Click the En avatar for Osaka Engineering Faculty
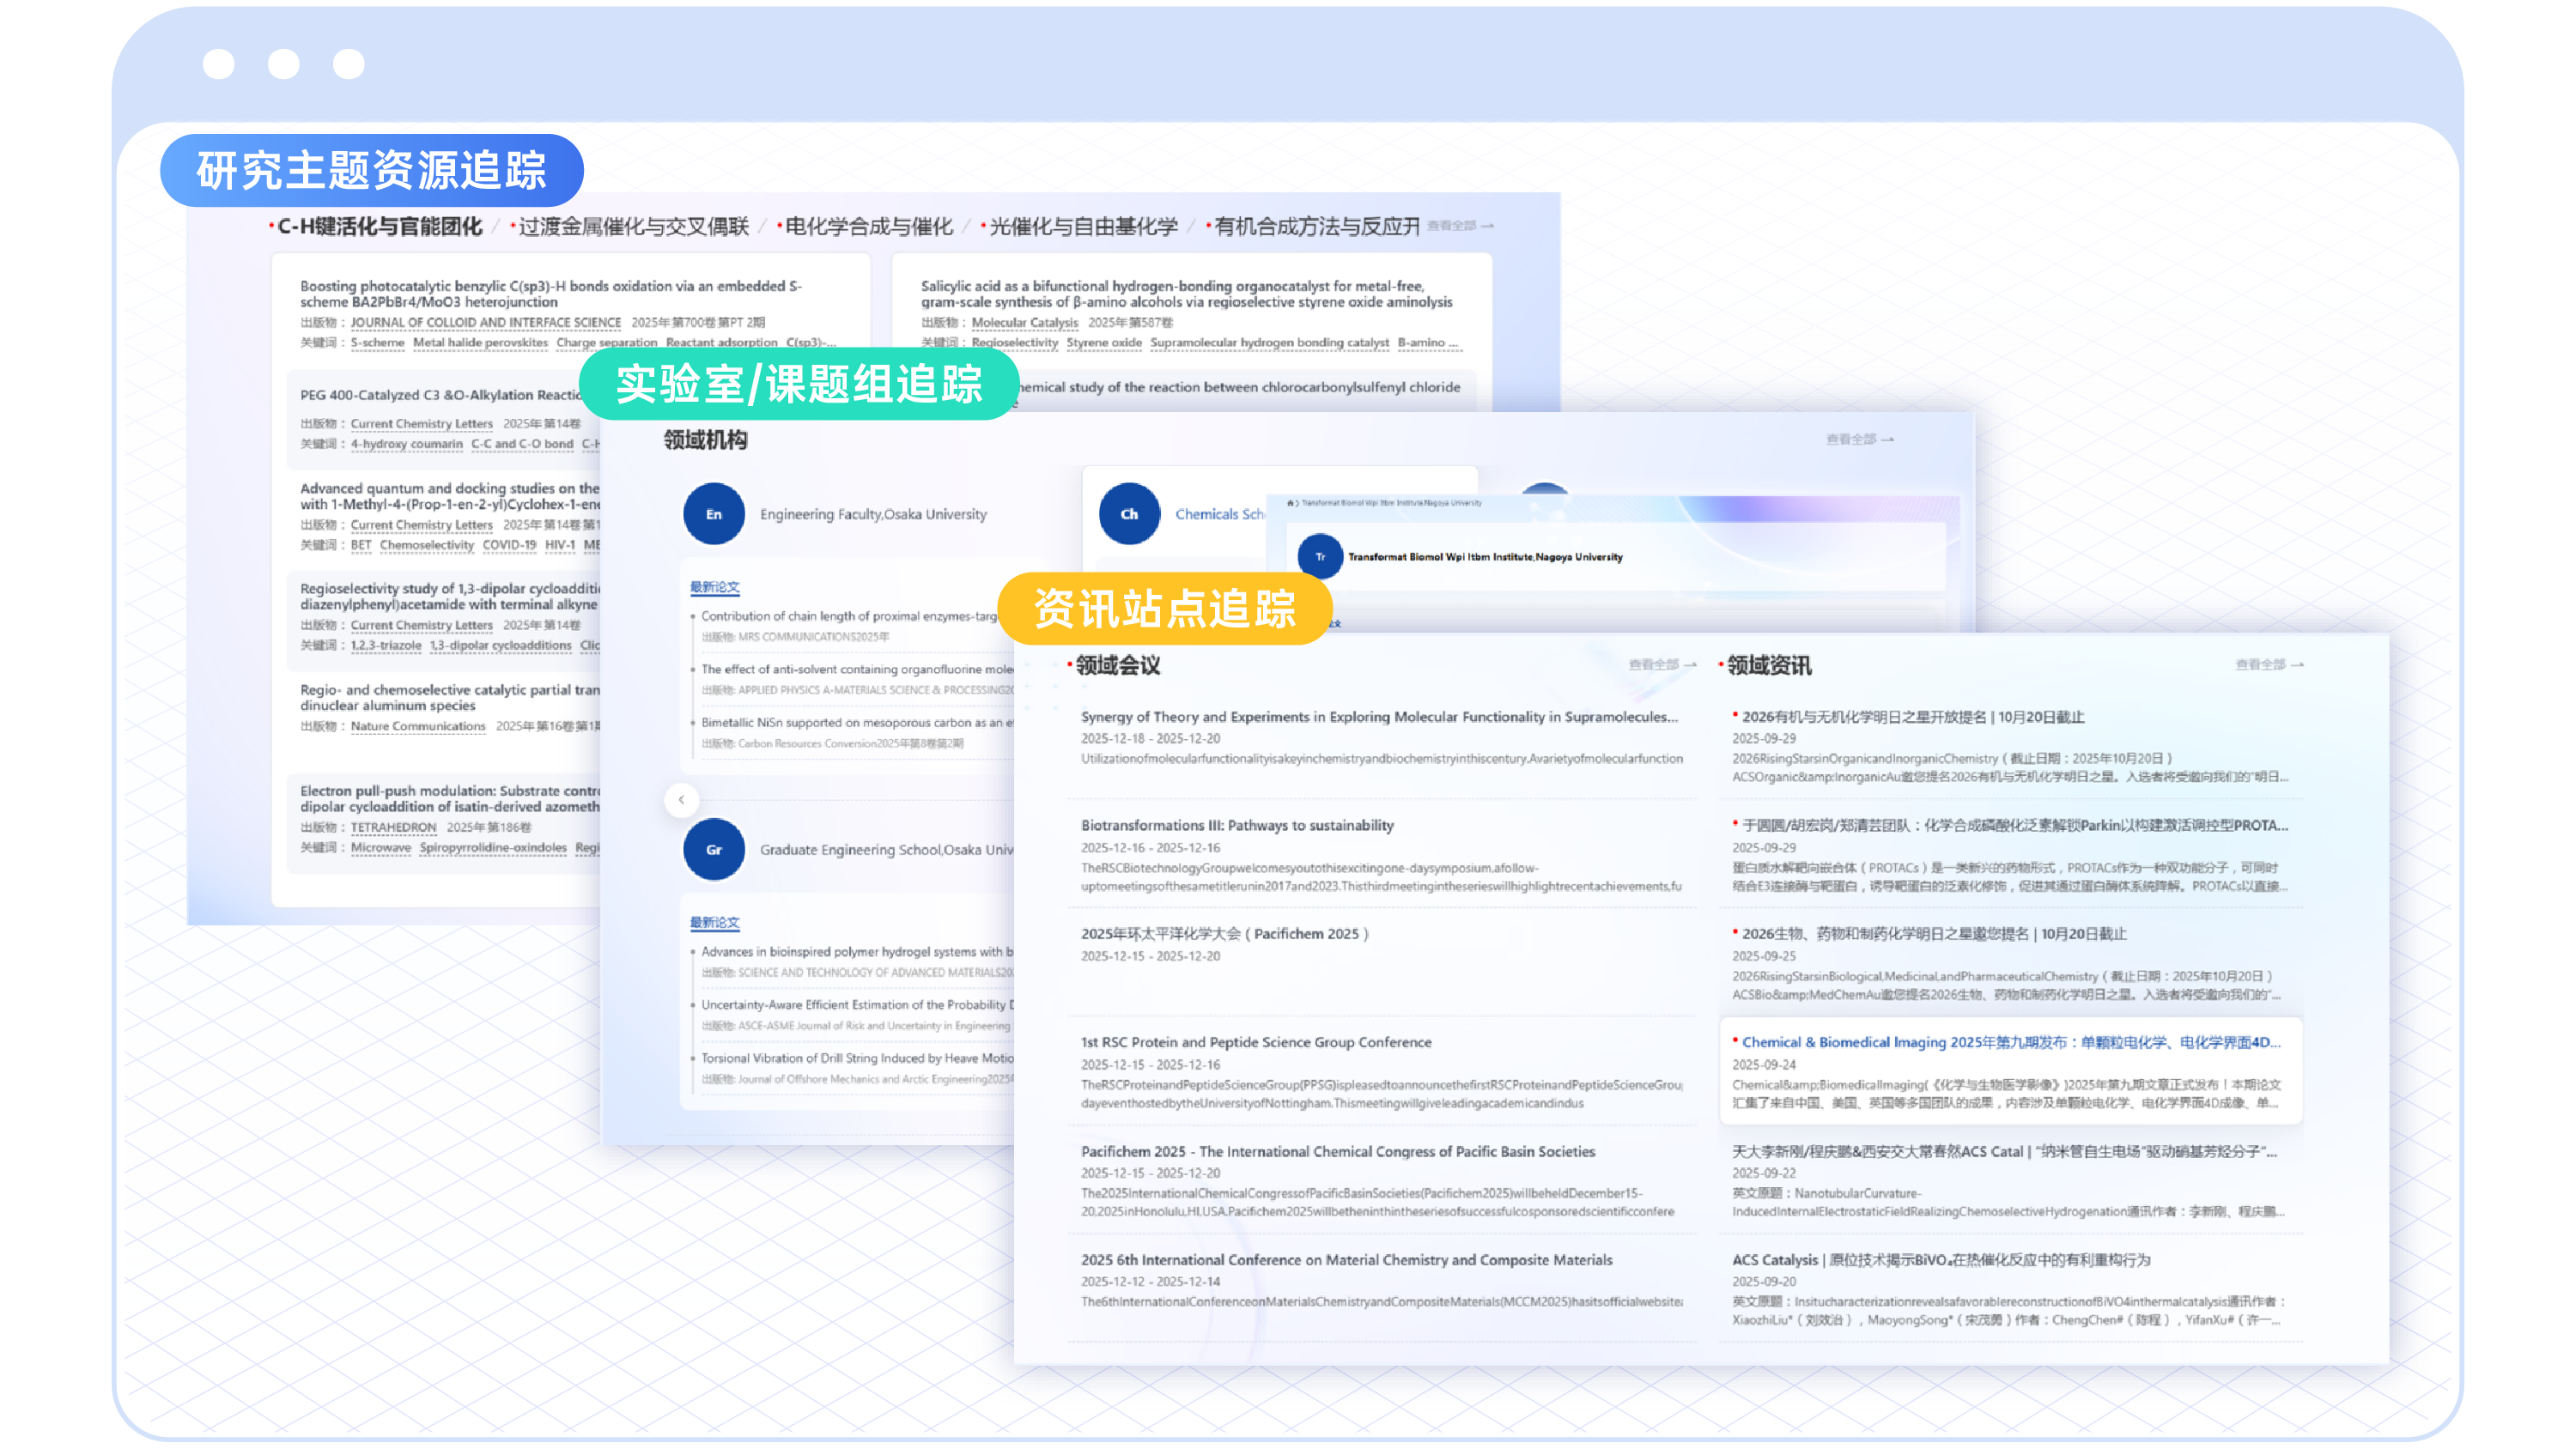Image resolution: width=2576 pixels, height=1449 pixels. pyautogui.click(x=713, y=514)
